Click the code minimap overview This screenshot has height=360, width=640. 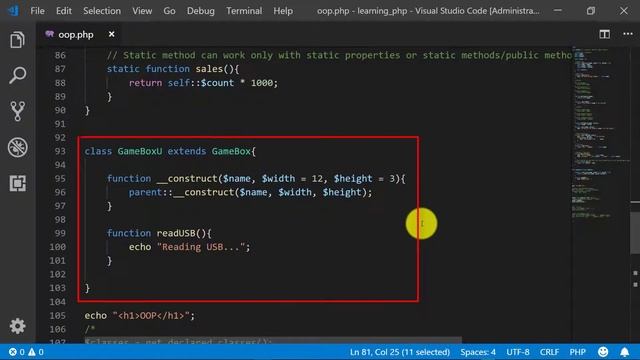point(600,135)
